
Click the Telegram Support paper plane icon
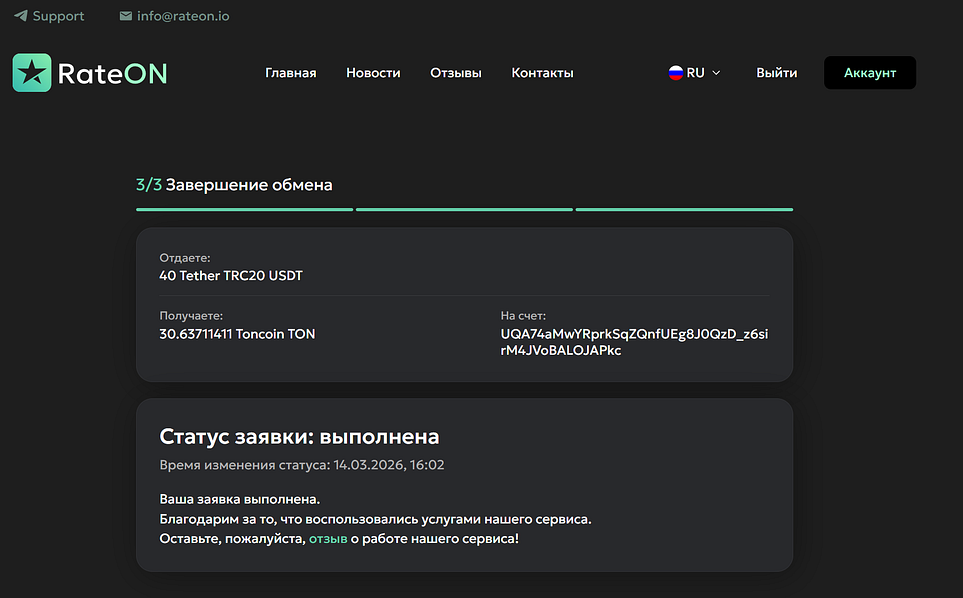pyautogui.click(x=20, y=16)
